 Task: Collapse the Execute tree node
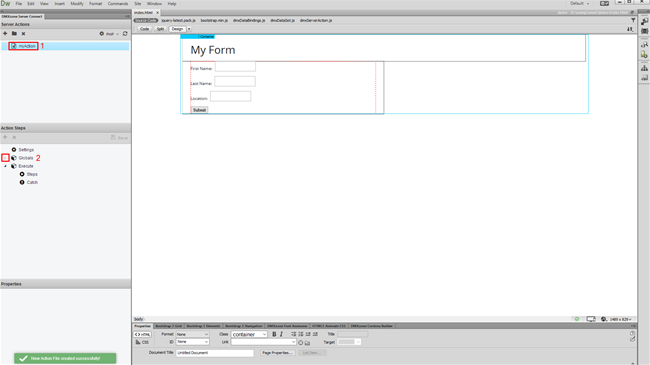point(5,166)
